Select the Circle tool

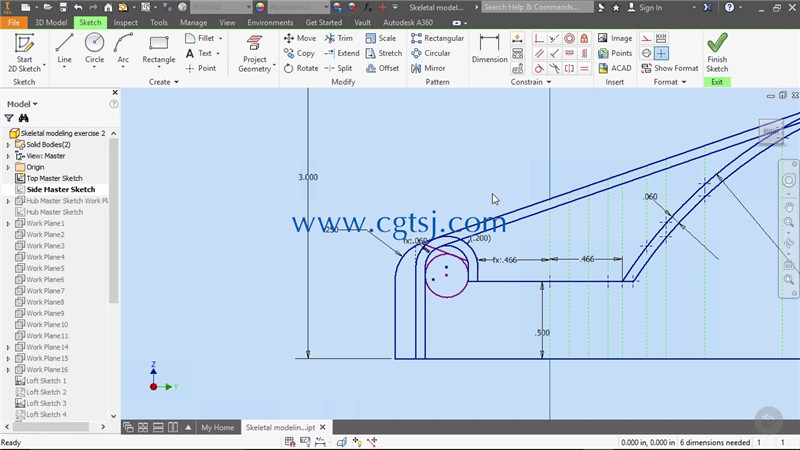(x=94, y=49)
